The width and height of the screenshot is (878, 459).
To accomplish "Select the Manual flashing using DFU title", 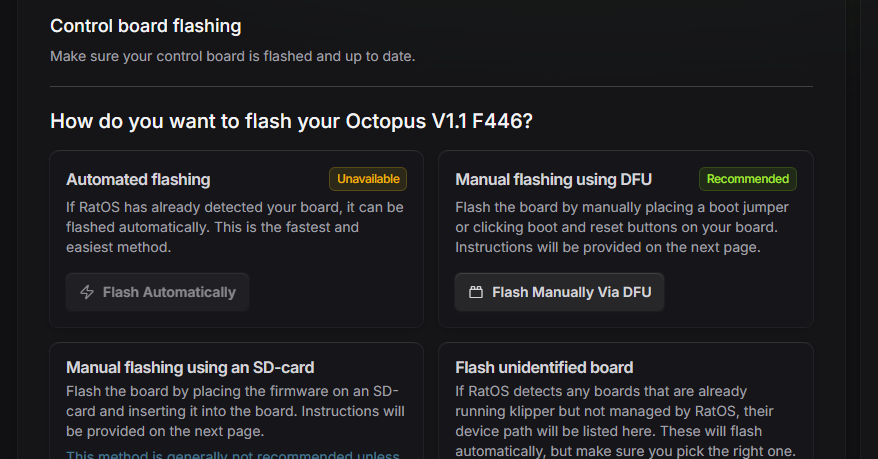I will coord(553,179).
